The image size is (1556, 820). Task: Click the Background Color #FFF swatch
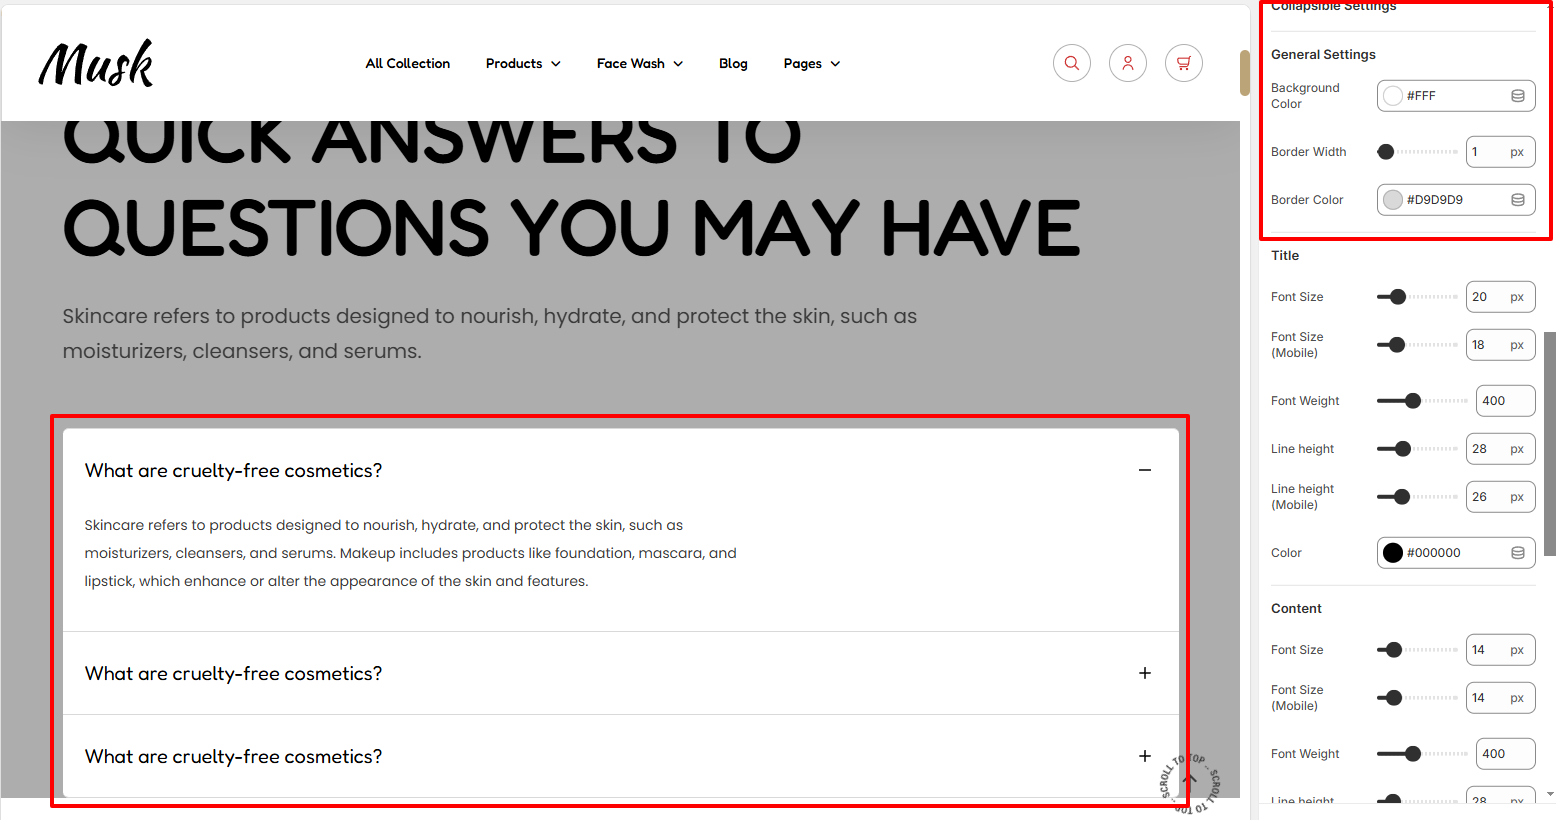1393,96
